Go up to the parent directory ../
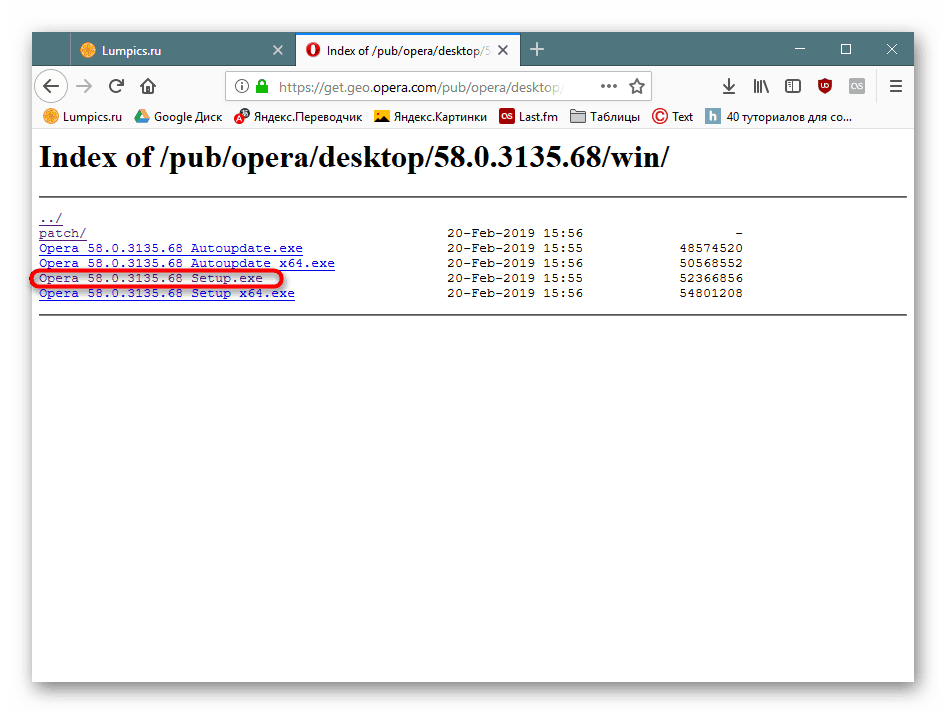The image size is (946, 714). 51,218
